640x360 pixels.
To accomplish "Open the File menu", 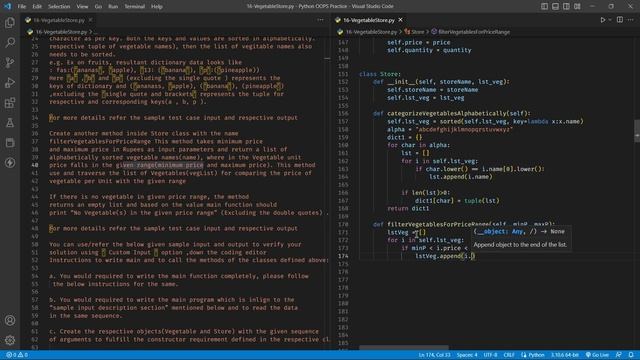I will click(22, 6).
